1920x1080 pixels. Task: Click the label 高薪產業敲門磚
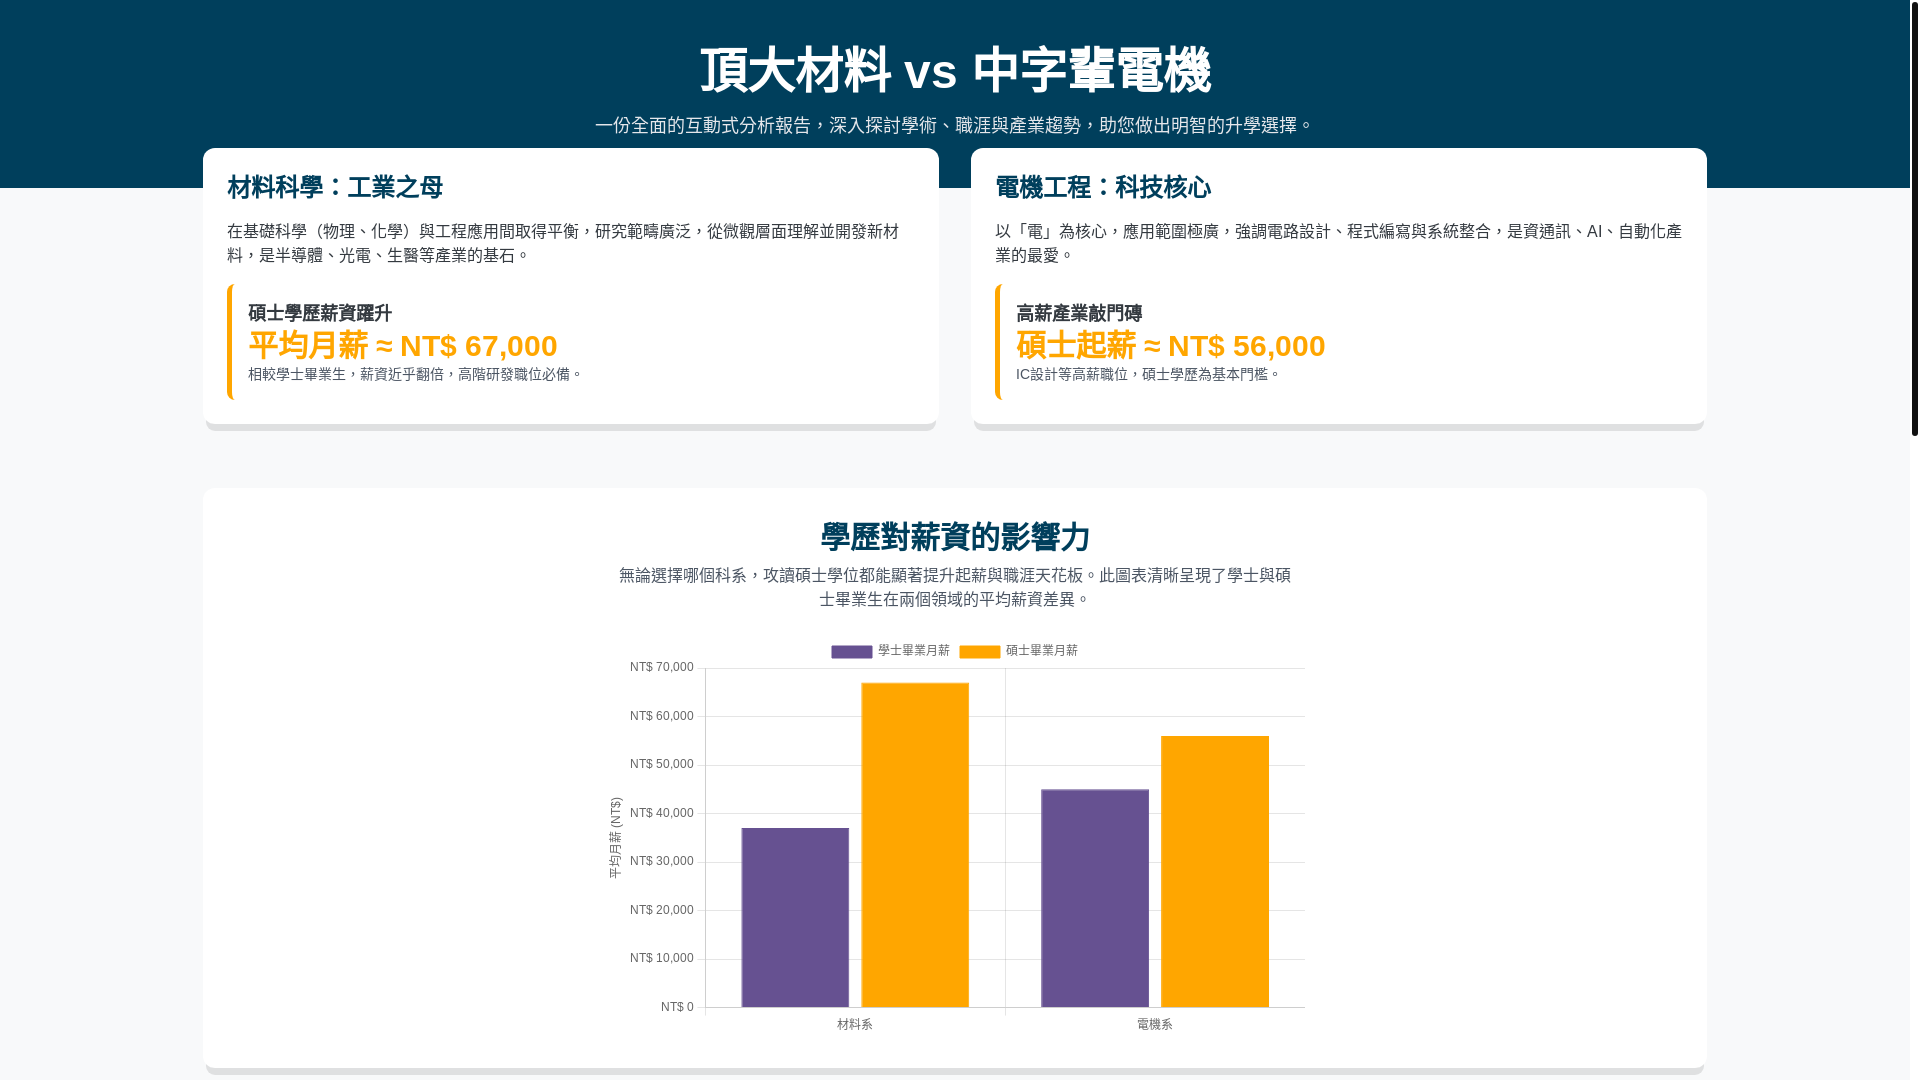[x=1079, y=313]
